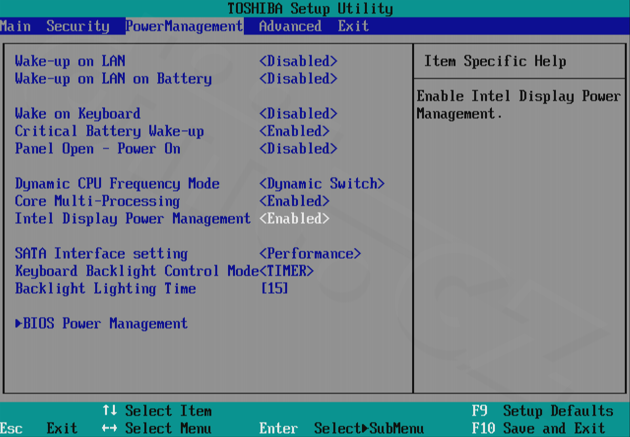Select the PowerManagement tab

(184, 27)
